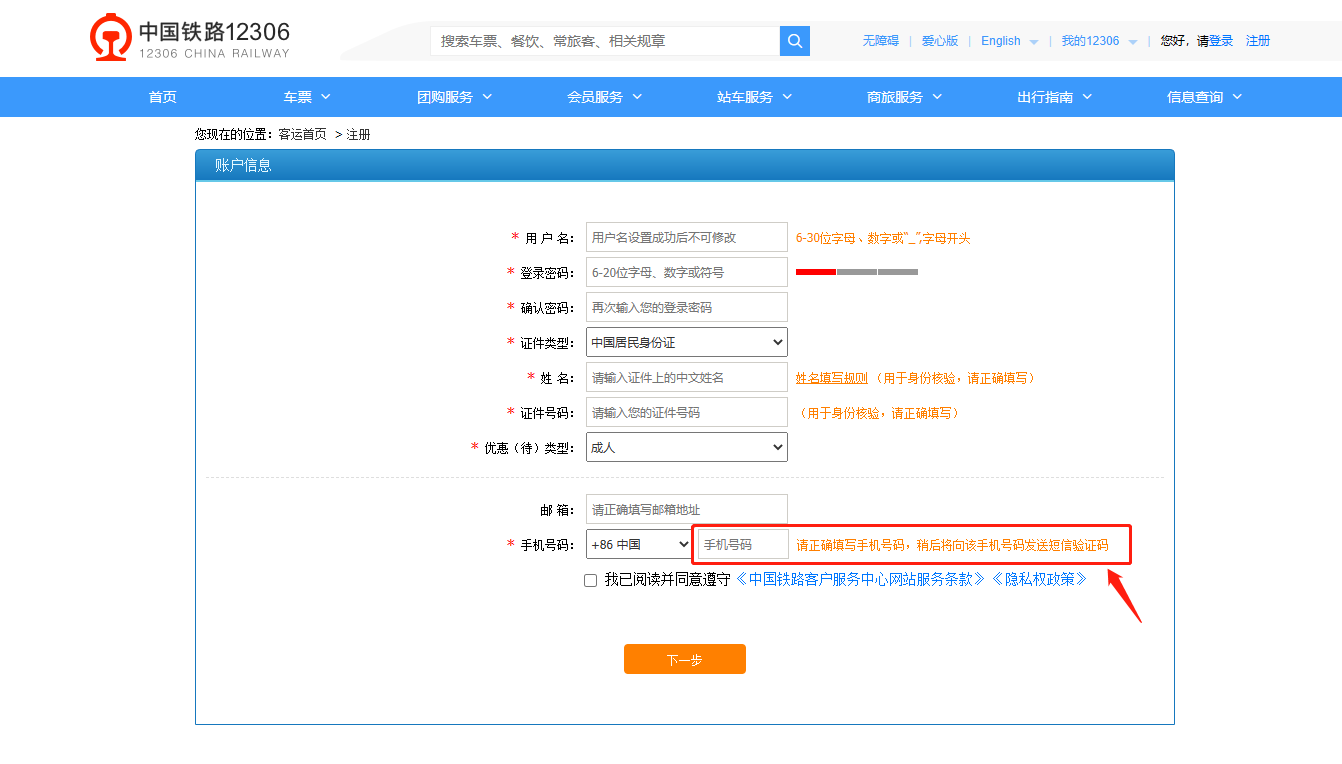Viewport: 1342px width, 764px height.
Task: Click the password strength indicator bar
Action: pos(857,272)
